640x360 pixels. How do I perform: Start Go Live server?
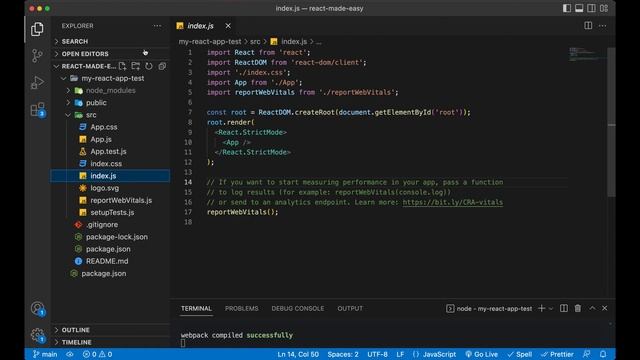(x=482, y=354)
